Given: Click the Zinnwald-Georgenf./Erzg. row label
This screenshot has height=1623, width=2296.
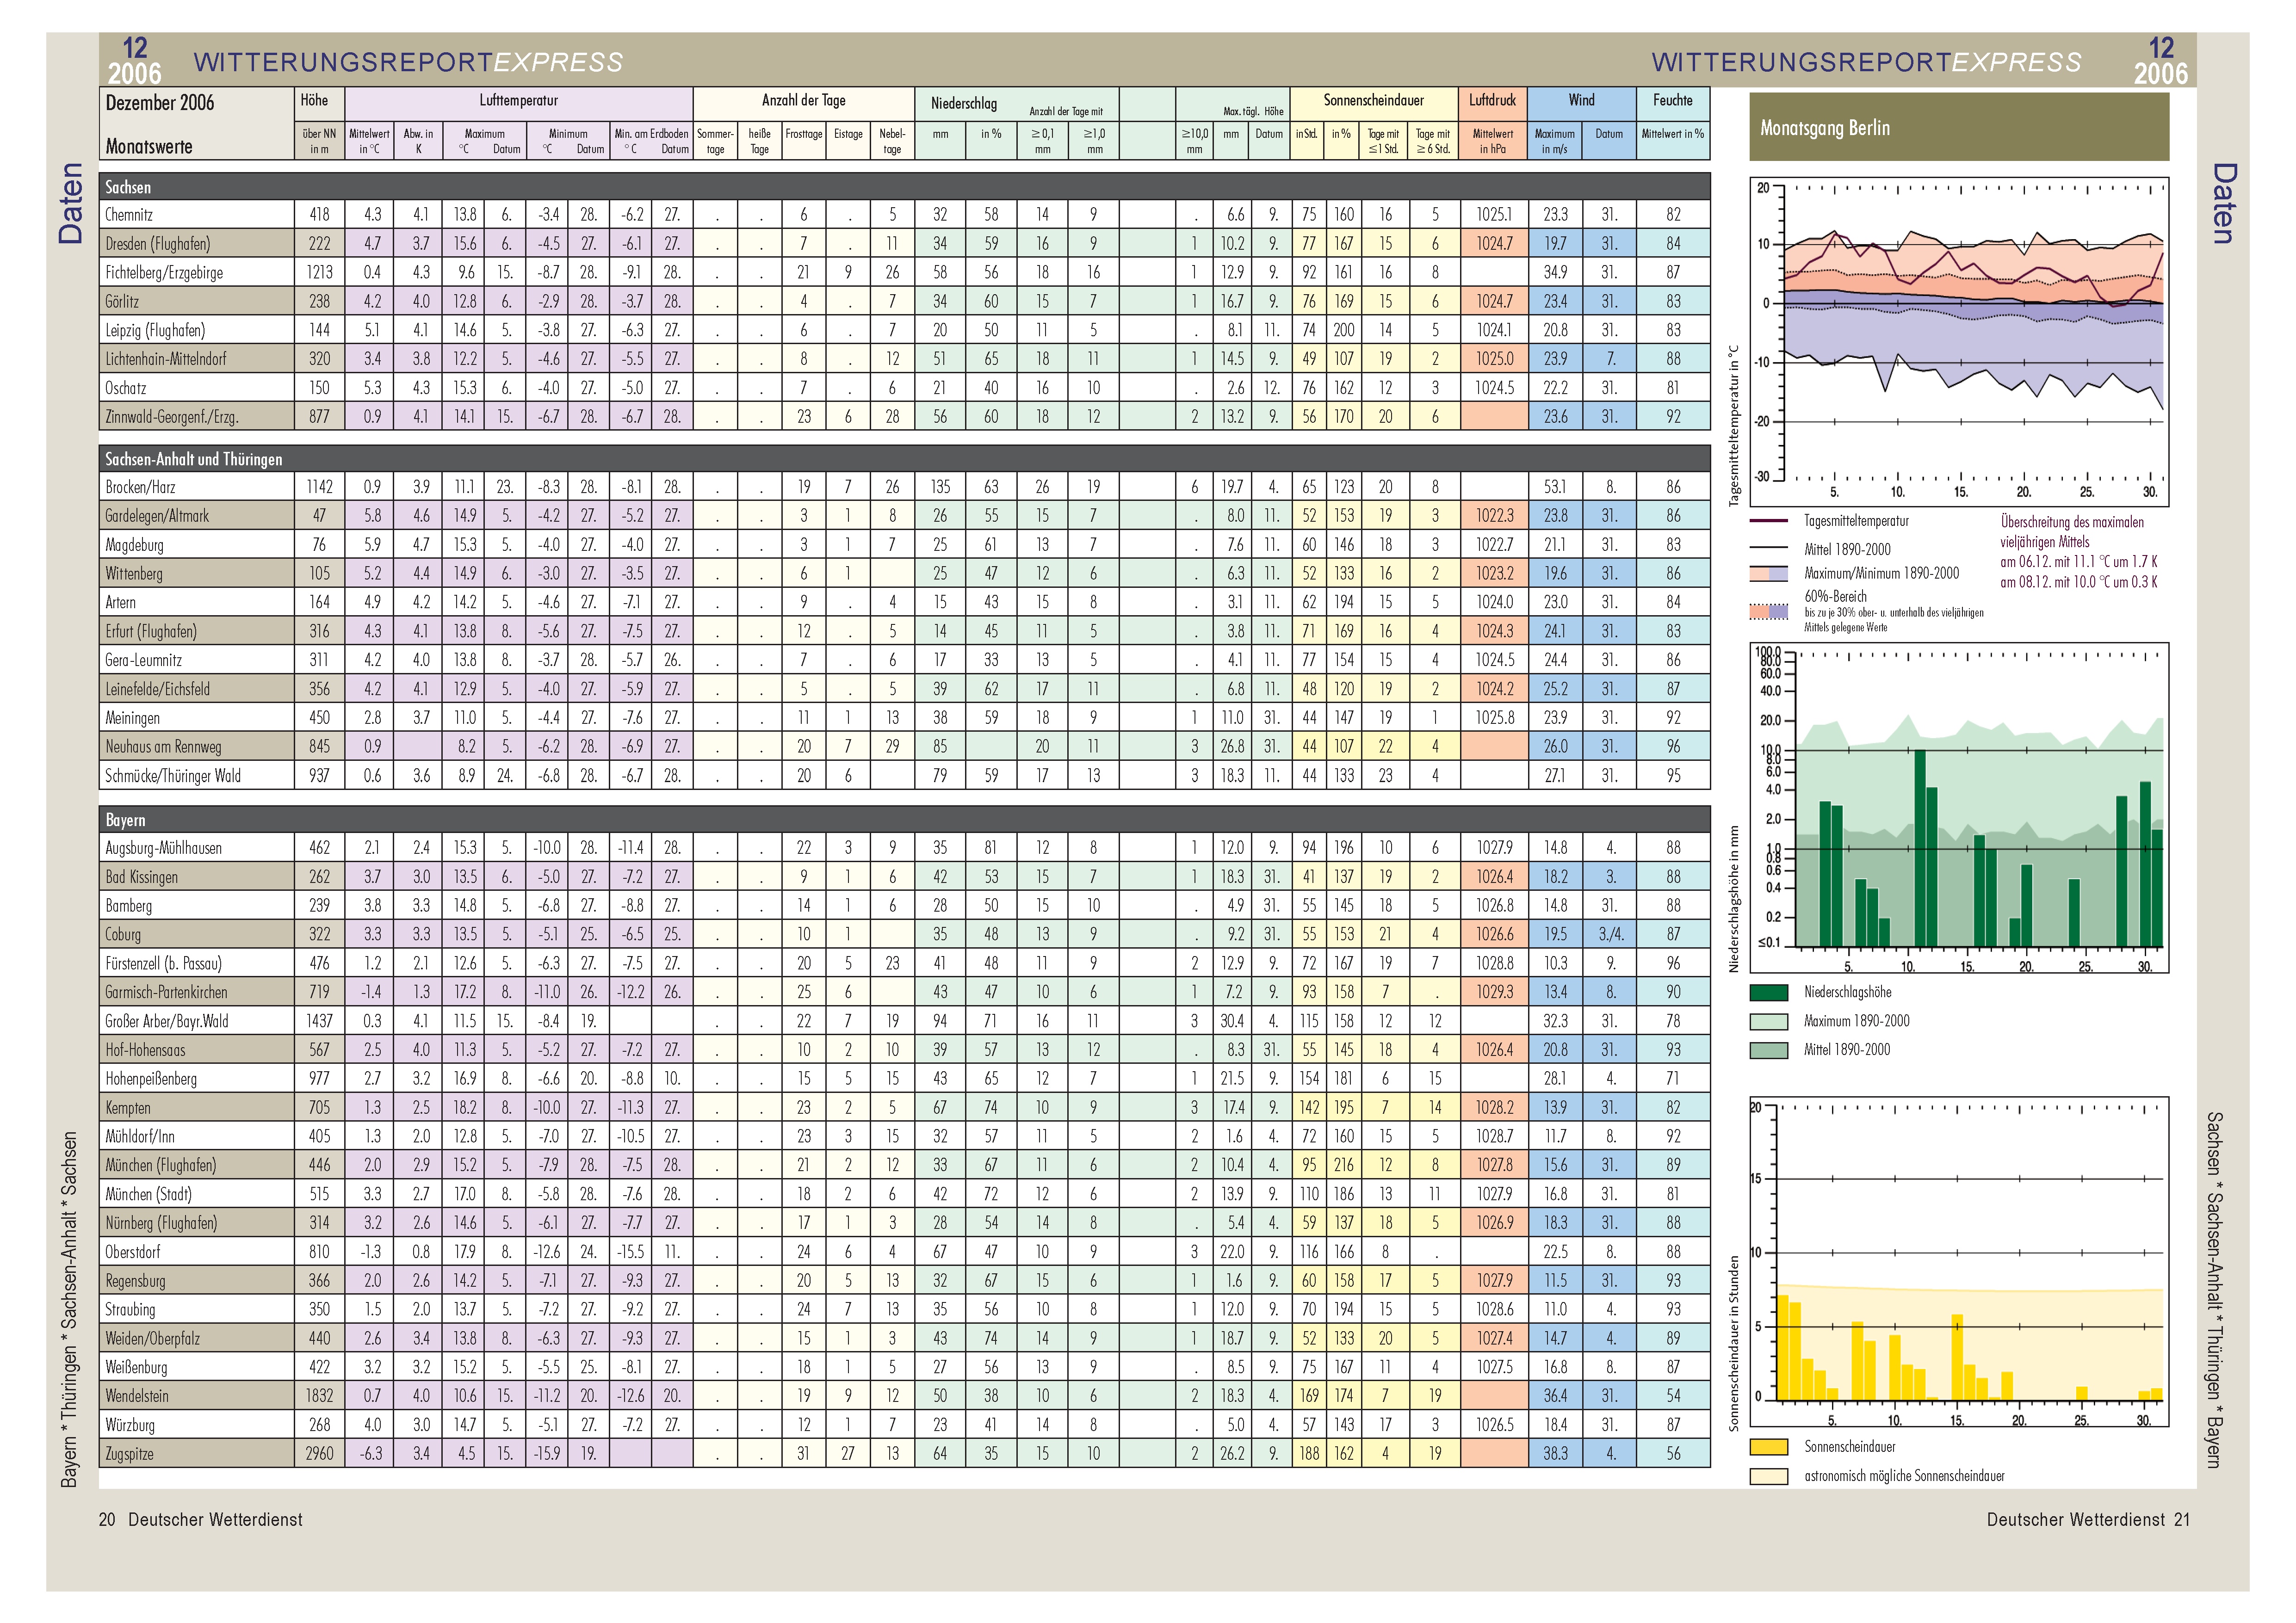Looking at the screenshot, I should click(x=171, y=417).
